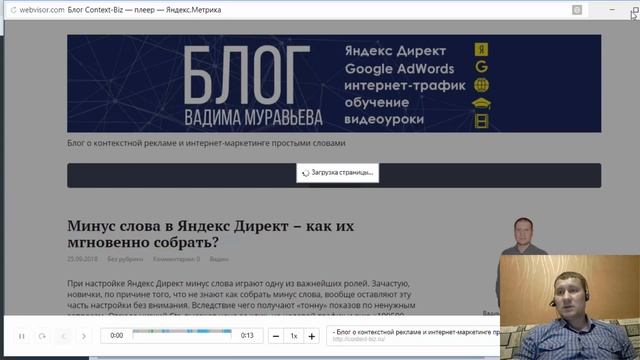Click the replay circular arrow button
Viewport: 640px width, 360px height.
(x=42, y=336)
